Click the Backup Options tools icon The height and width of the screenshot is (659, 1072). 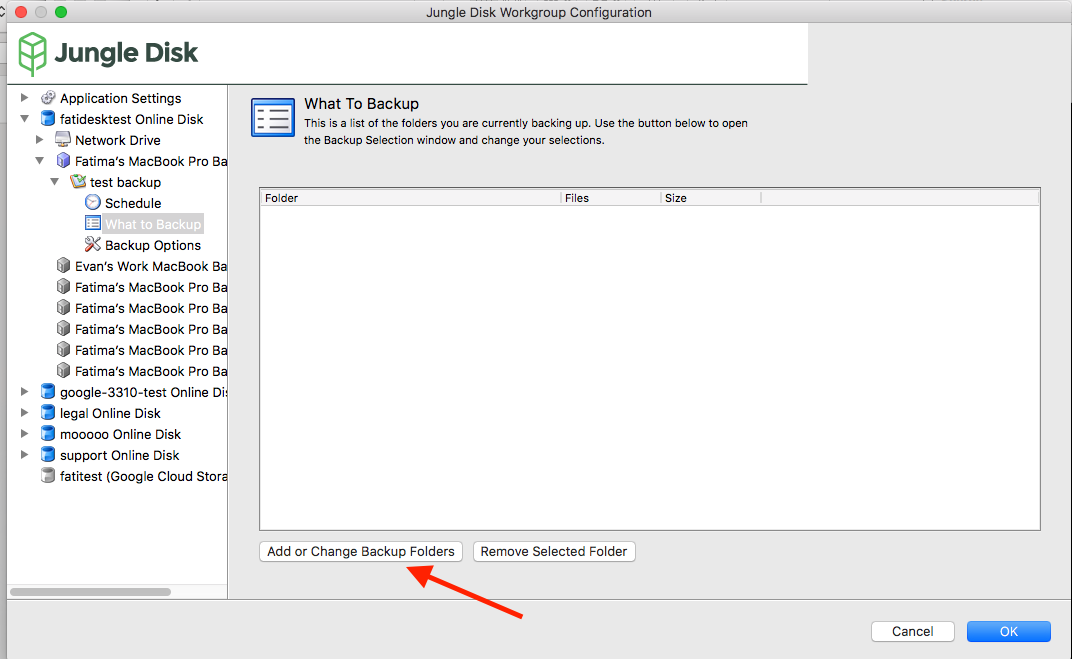pos(93,244)
